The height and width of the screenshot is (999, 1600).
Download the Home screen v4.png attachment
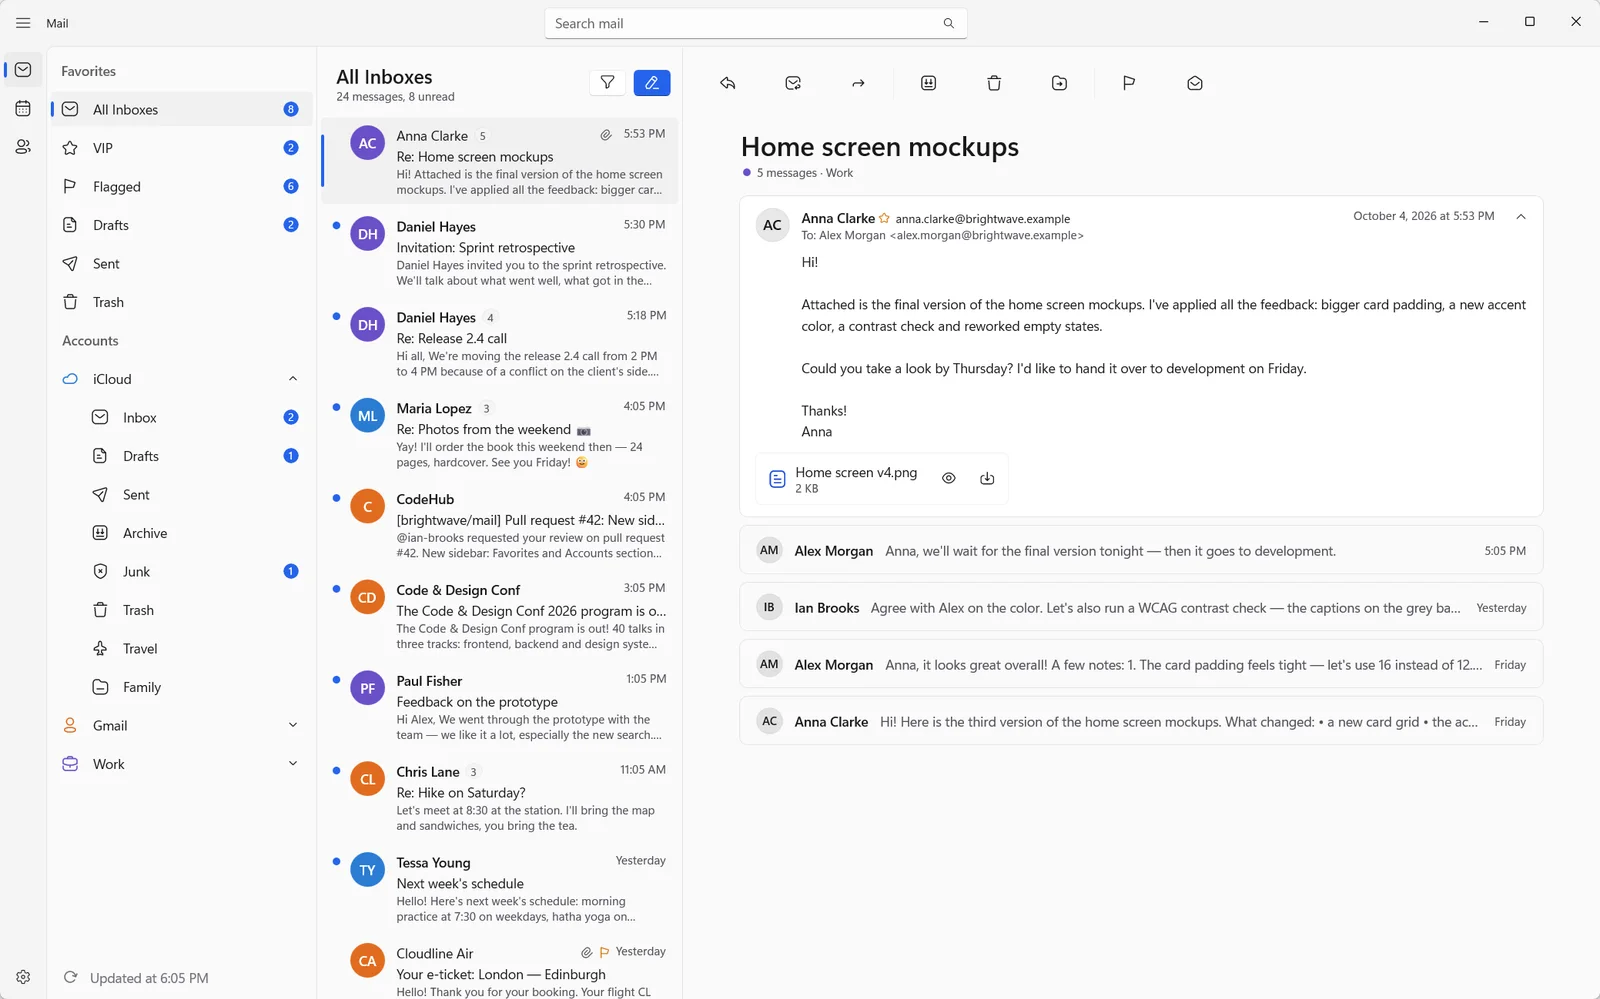point(987,479)
